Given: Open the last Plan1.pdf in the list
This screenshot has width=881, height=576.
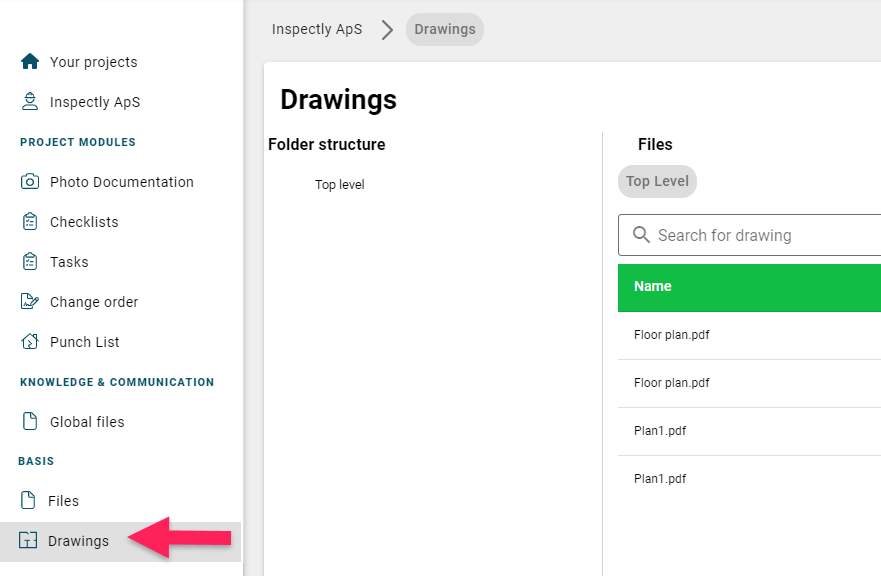Looking at the screenshot, I should coord(750,479).
